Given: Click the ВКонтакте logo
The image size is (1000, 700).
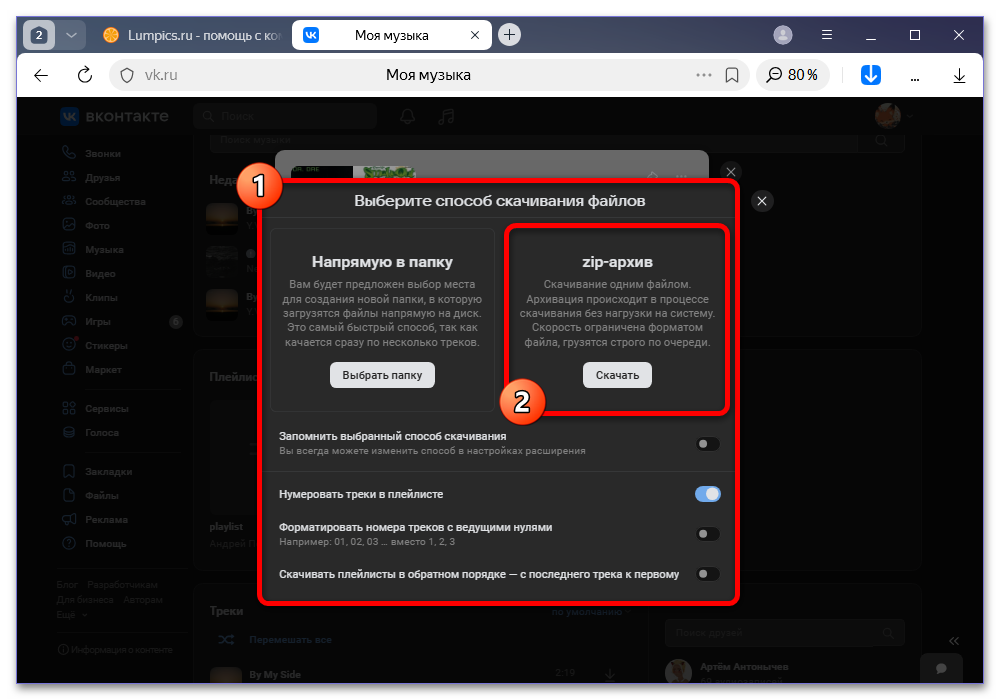Looking at the screenshot, I should coord(115,116).
